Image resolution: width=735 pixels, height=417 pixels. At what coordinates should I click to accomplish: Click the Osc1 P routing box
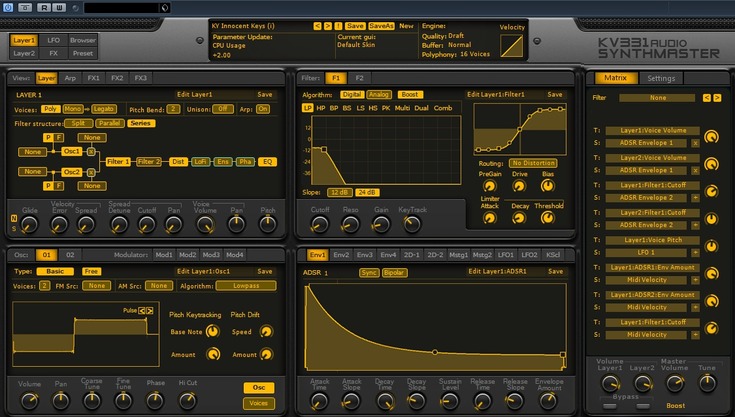(x=48, y=137)
